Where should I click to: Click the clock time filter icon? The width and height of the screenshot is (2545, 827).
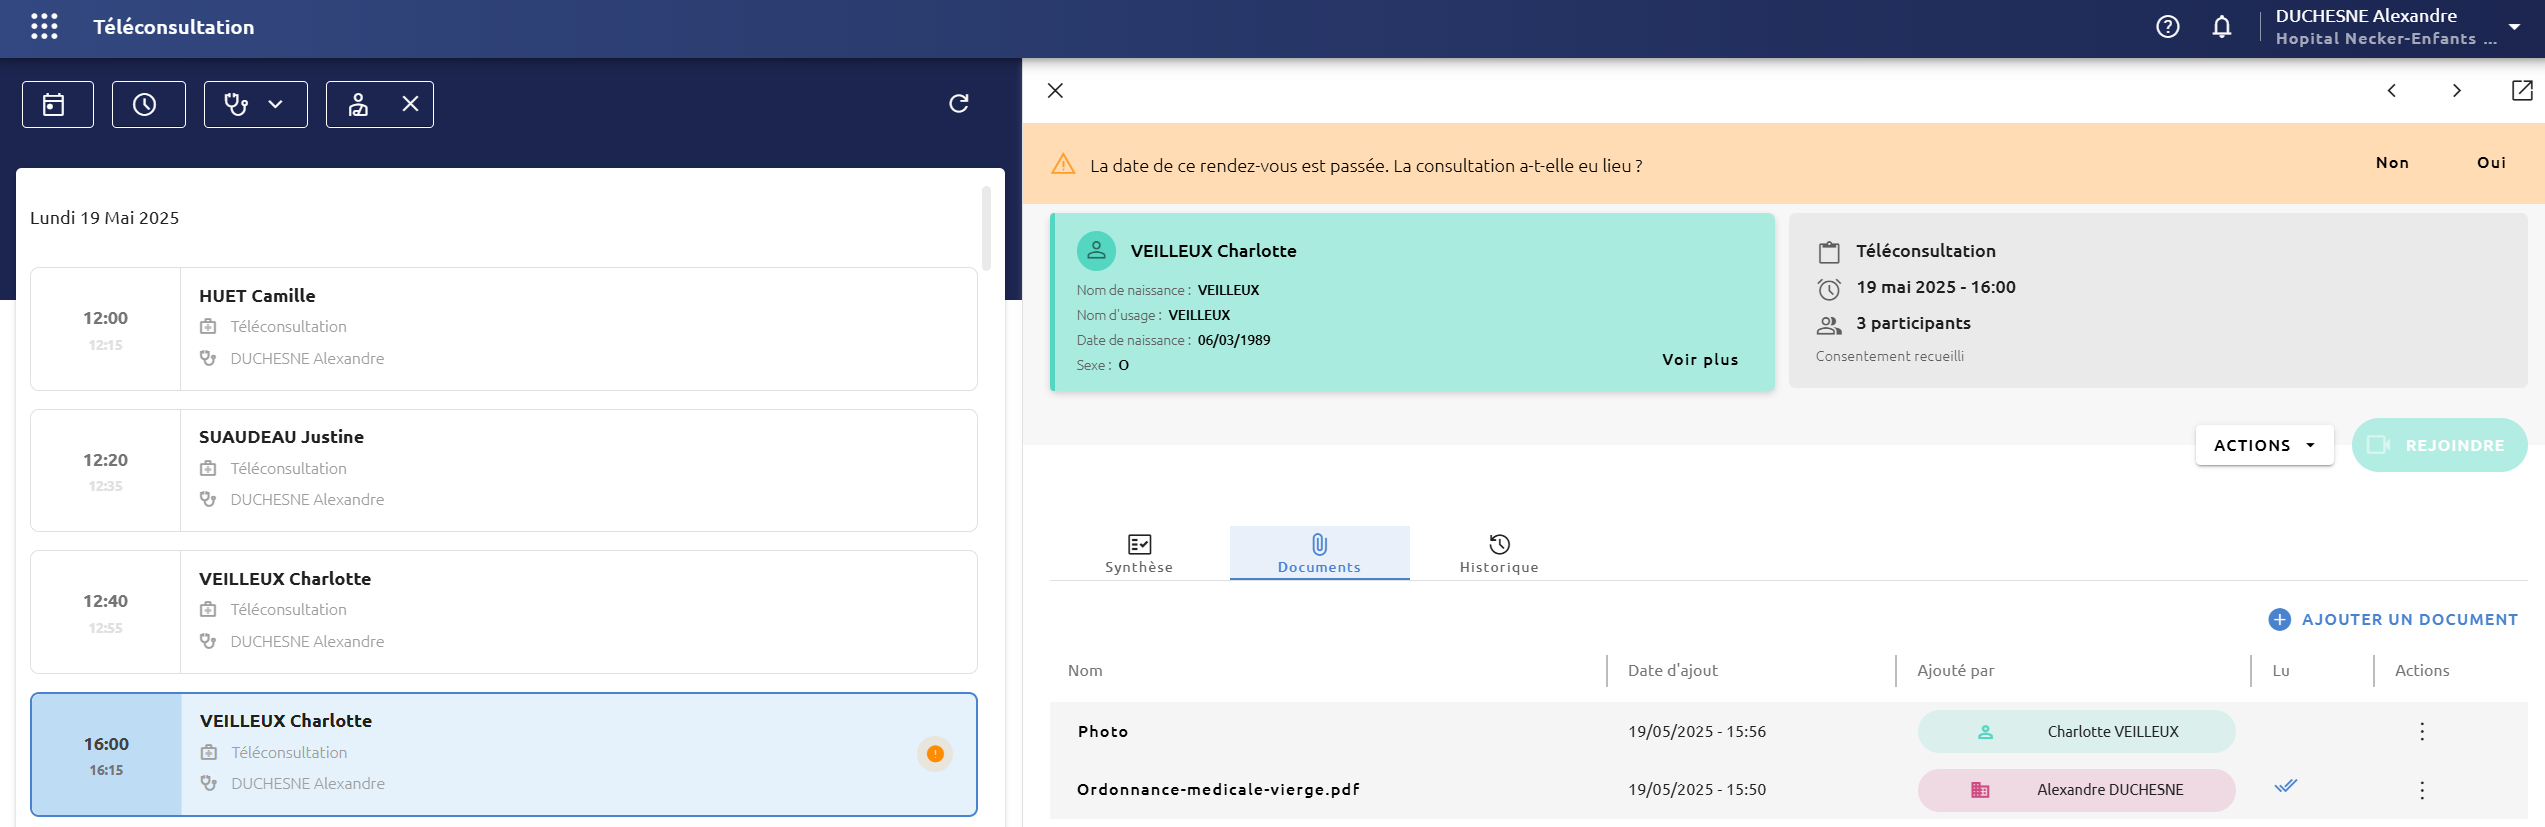pos(148,104)
